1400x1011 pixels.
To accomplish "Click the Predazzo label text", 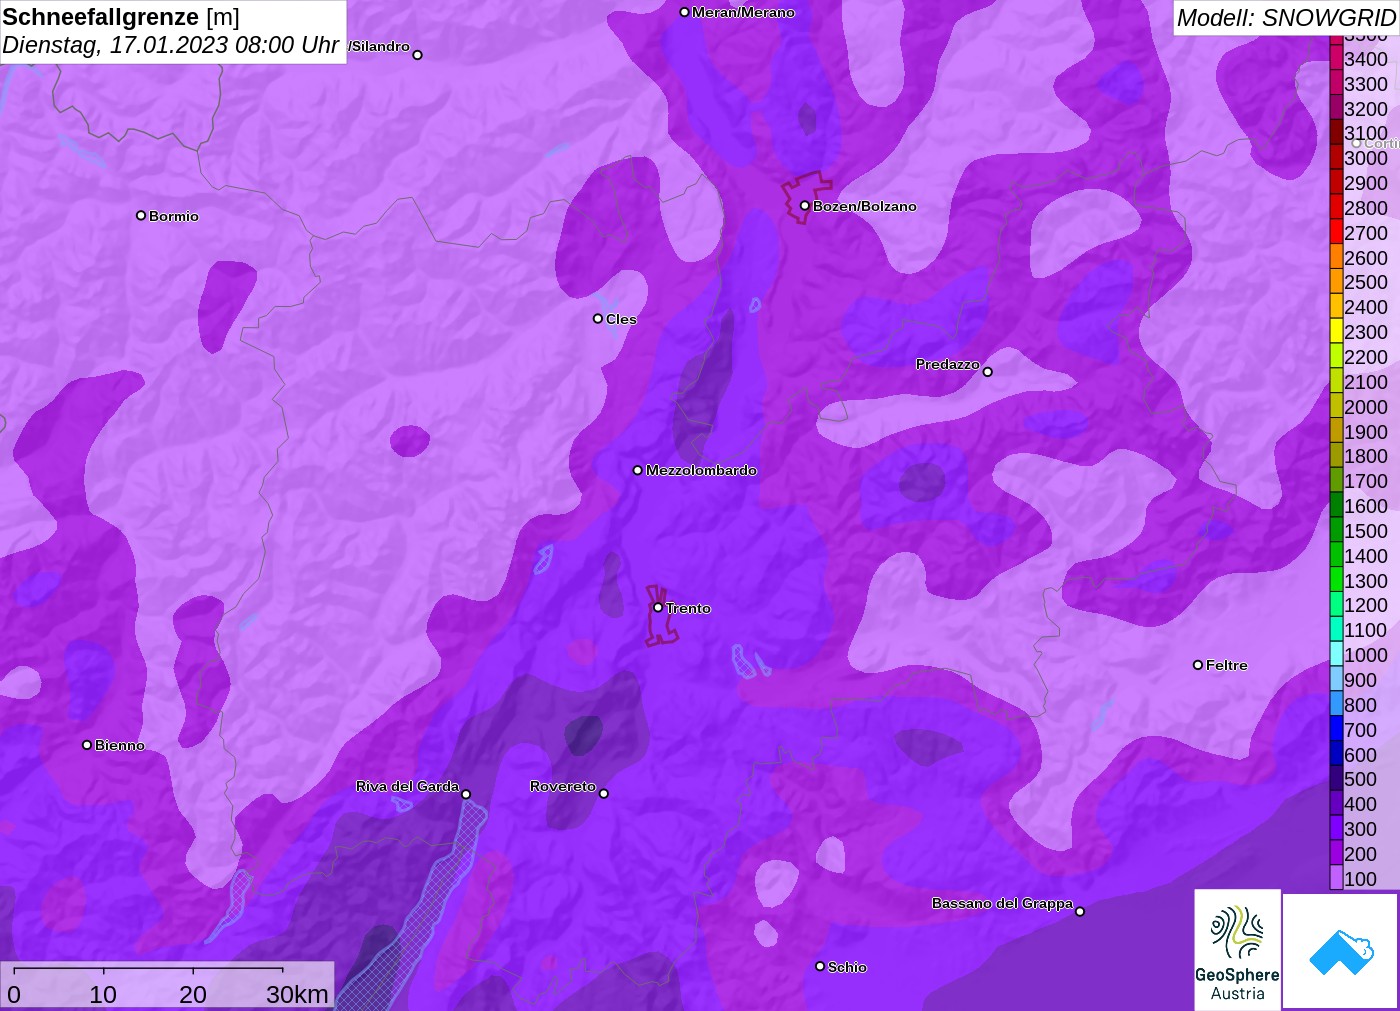I will pos(948,364).
